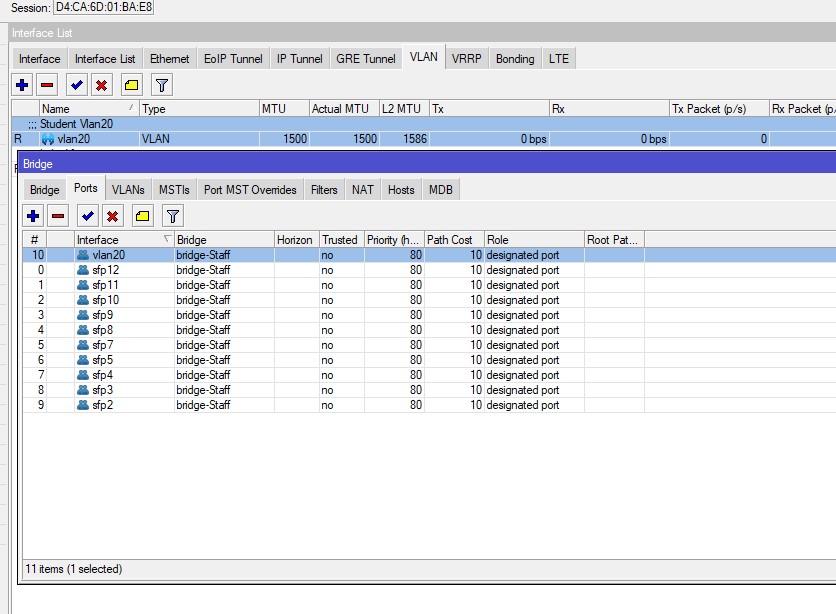
Task: Switch to the Interface tab
Action: [x=39, y=59]
